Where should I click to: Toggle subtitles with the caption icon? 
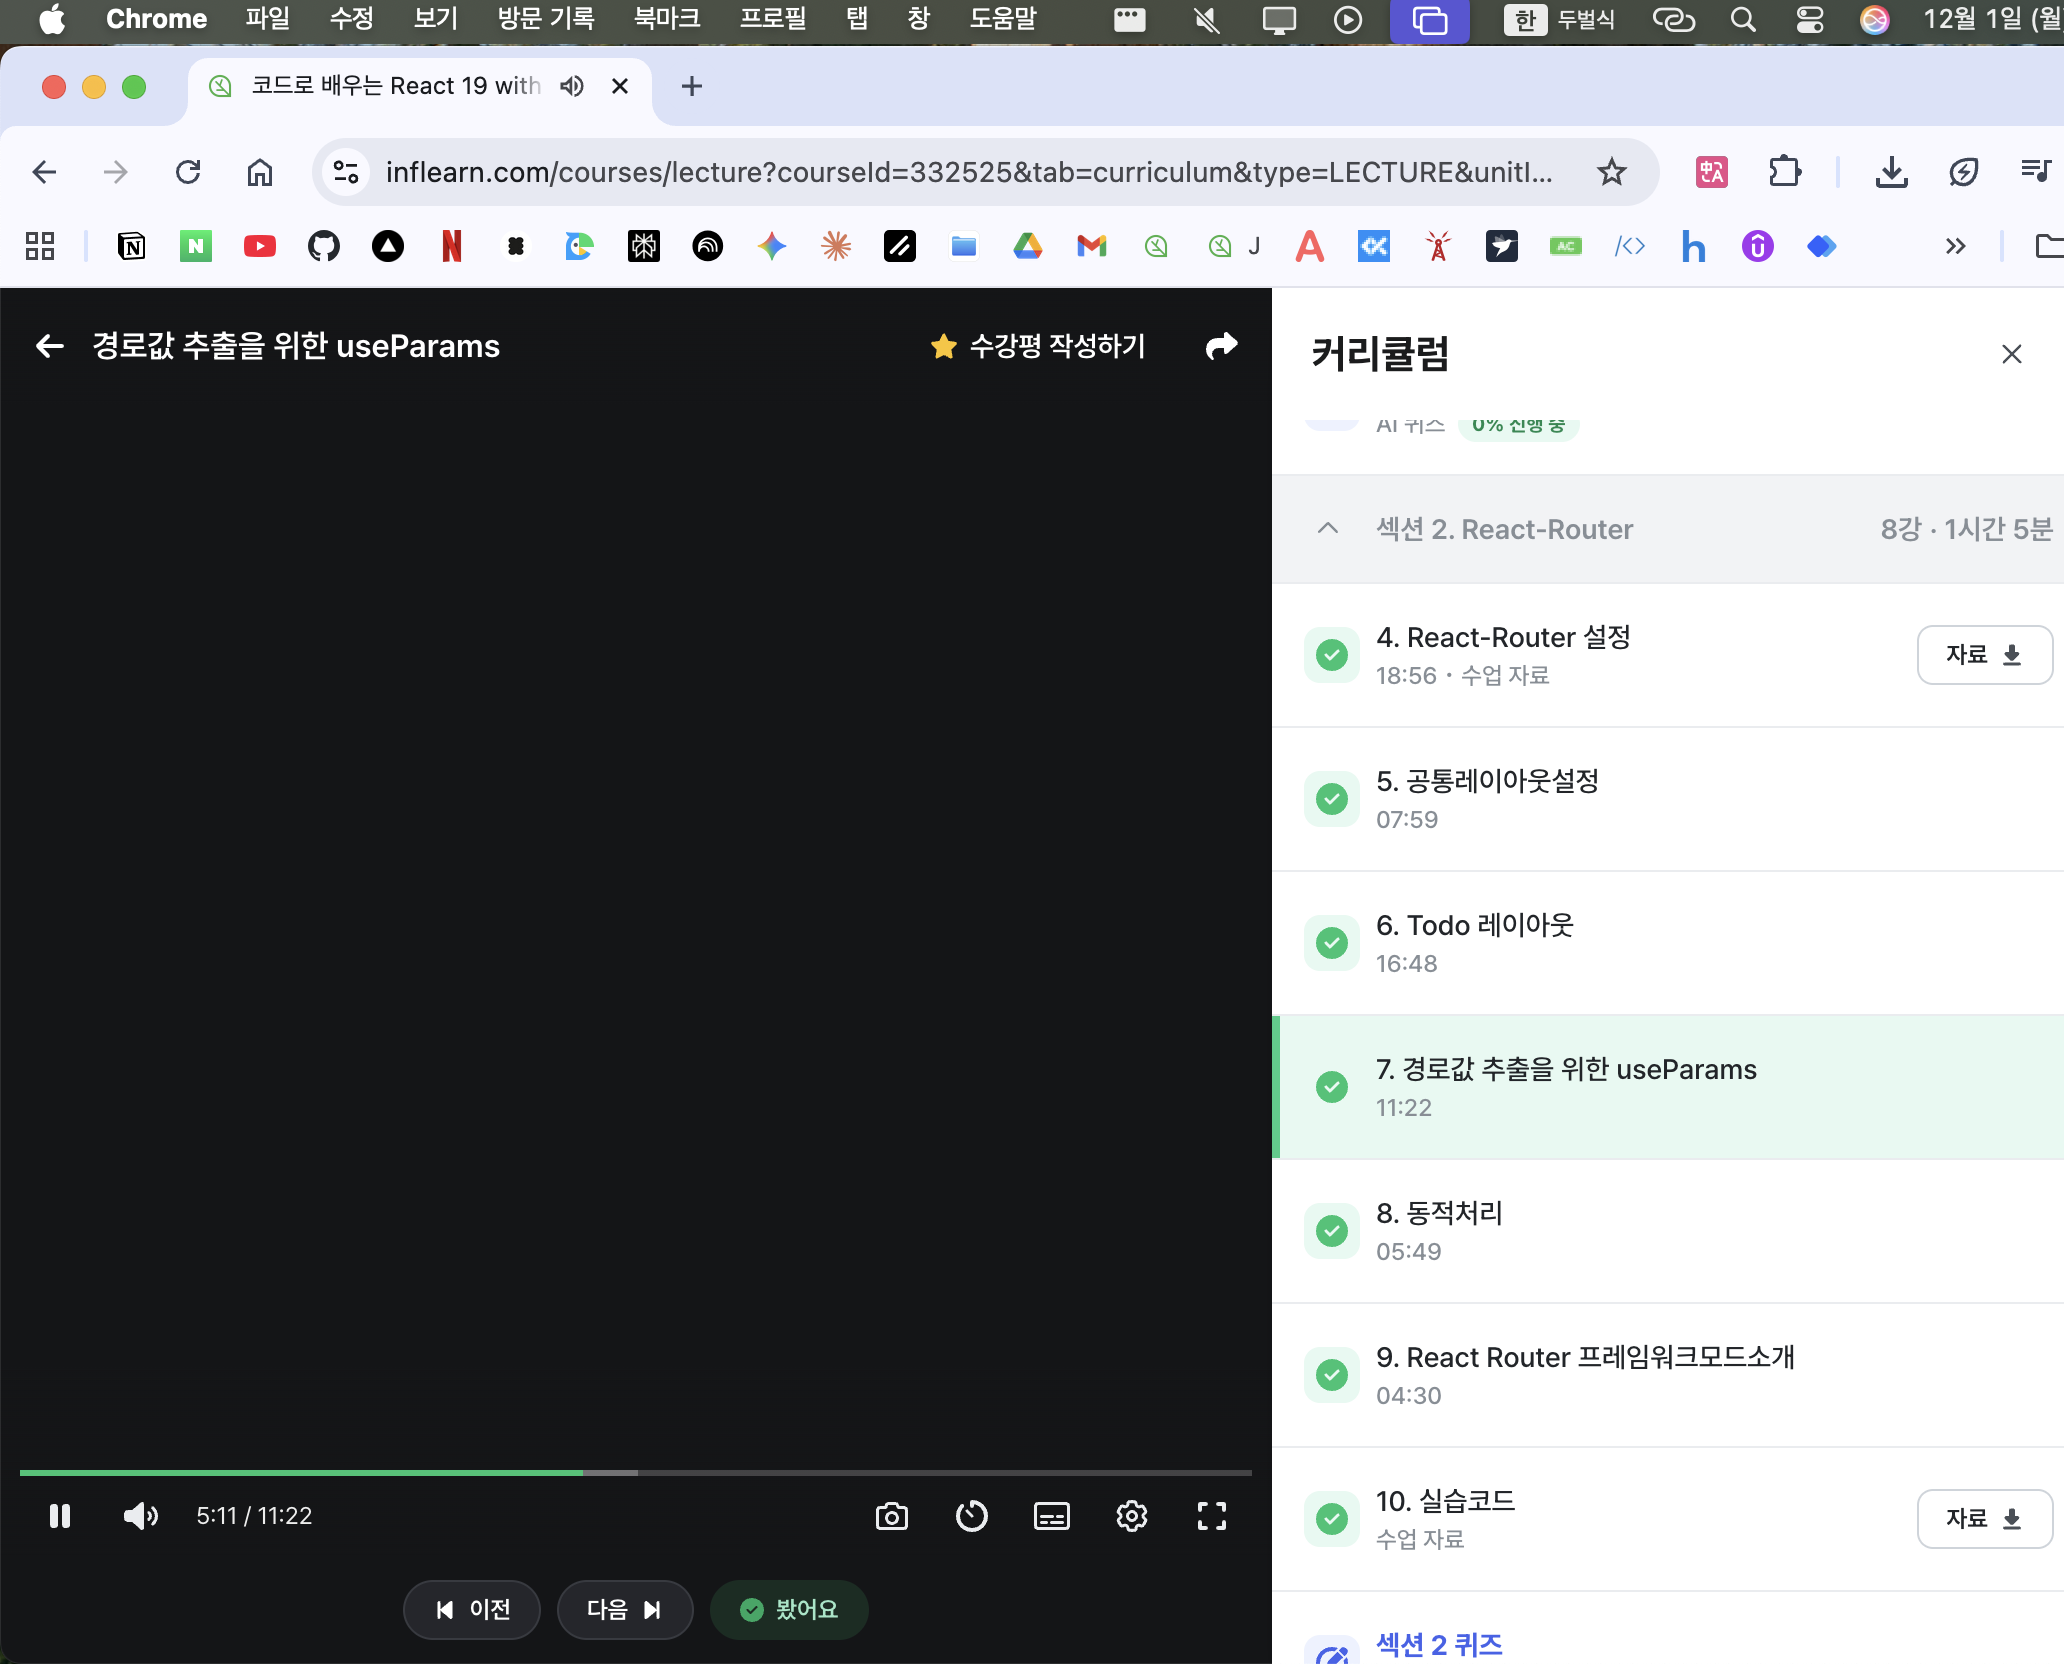[1051, 1516]
